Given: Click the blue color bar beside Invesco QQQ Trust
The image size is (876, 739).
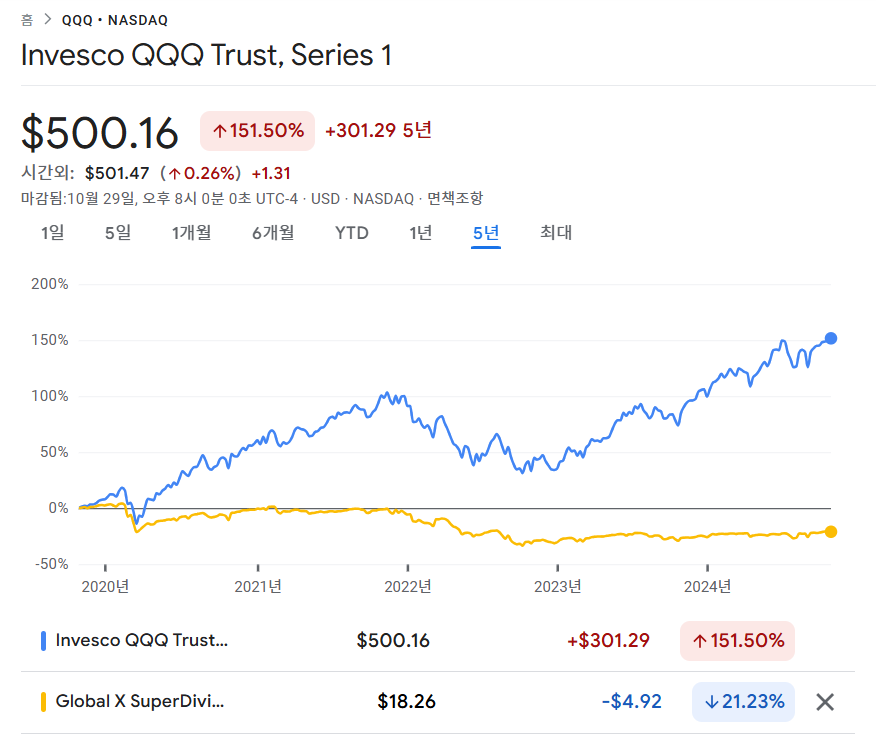Looking at the screenshot, I should (x=44, y=641).
